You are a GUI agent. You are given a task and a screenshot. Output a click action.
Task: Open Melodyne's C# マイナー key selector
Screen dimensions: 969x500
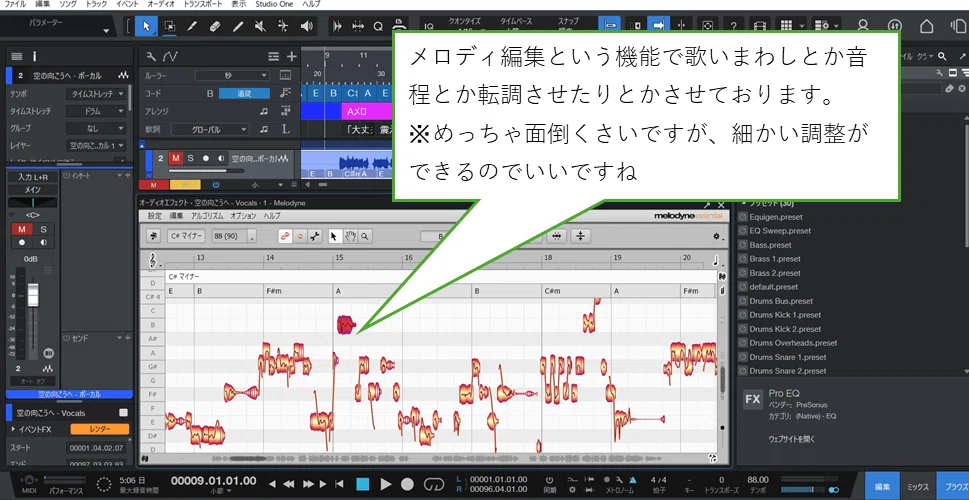point(186,236)
